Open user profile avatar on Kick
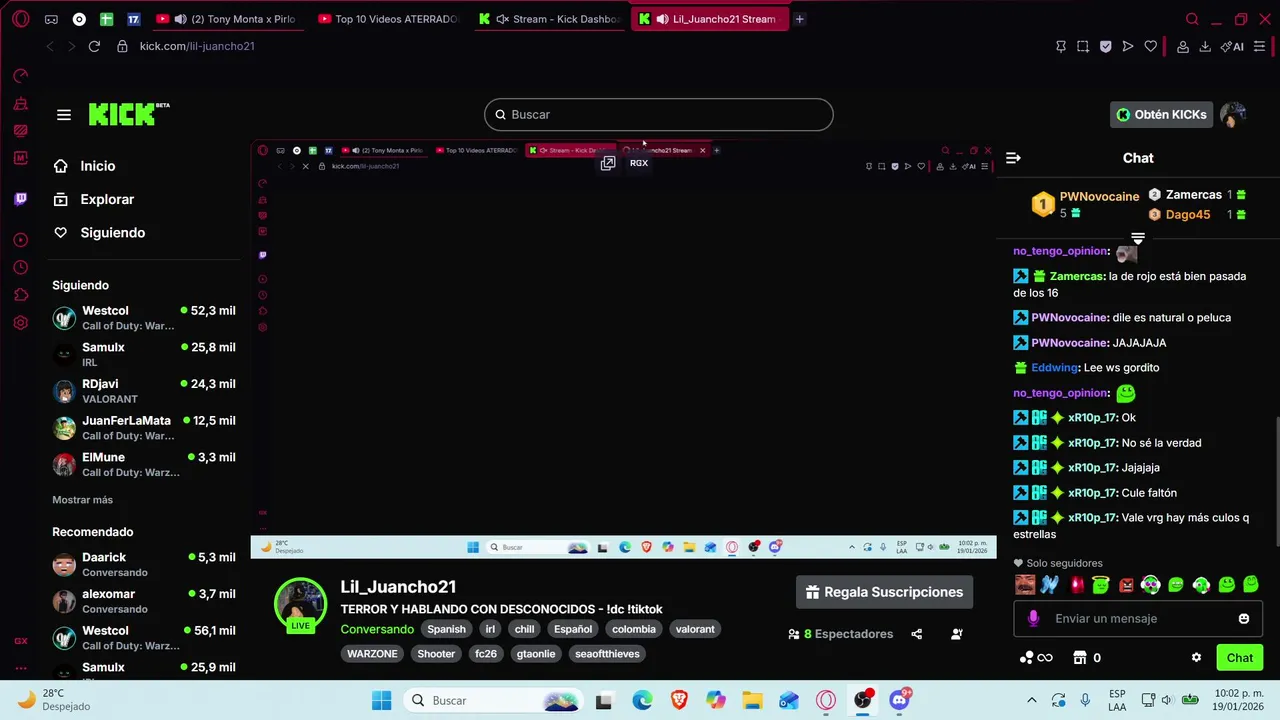 (x=1233, y=114)
